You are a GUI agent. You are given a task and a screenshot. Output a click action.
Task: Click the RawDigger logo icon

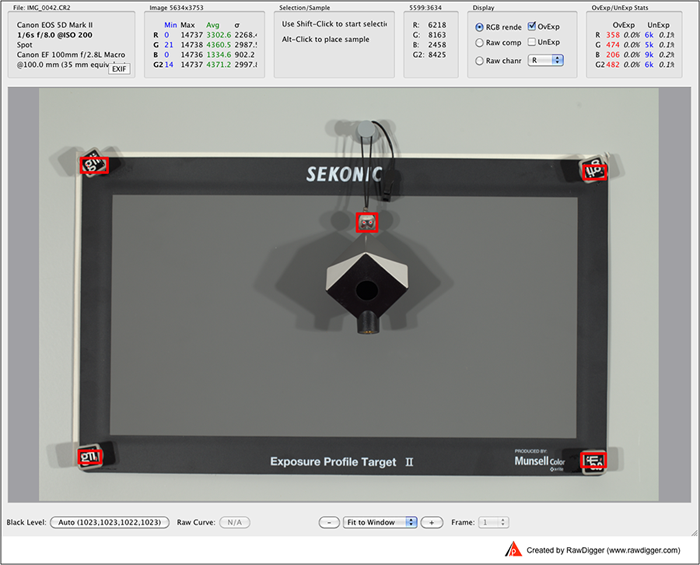513,549
